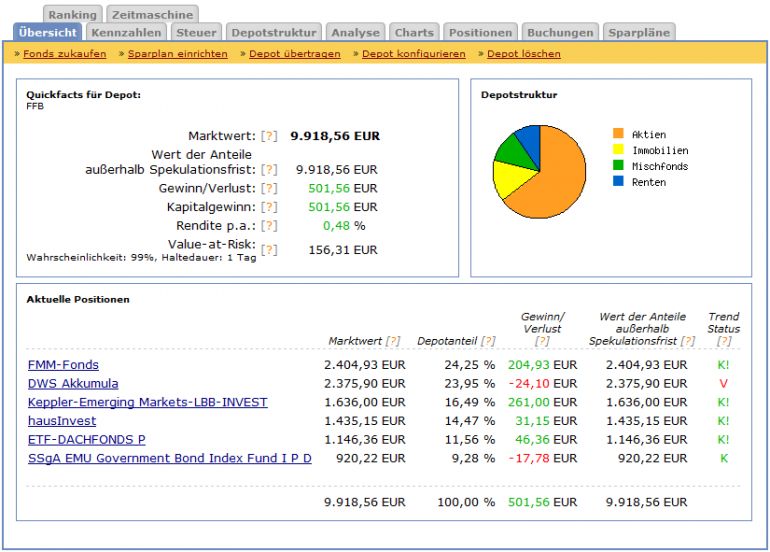The height and width of the screenshot is (552, 770).
Task: Click the Value-at-Risk help icon
Action: 269,250
